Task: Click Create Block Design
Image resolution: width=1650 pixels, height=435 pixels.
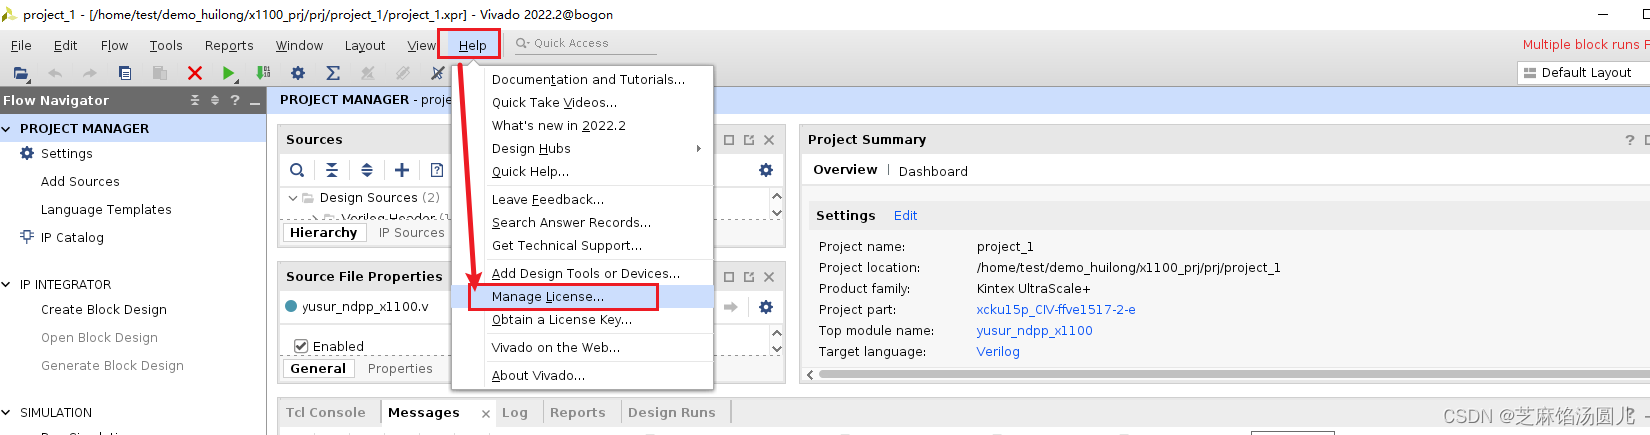Action: [x=104, y=309]
